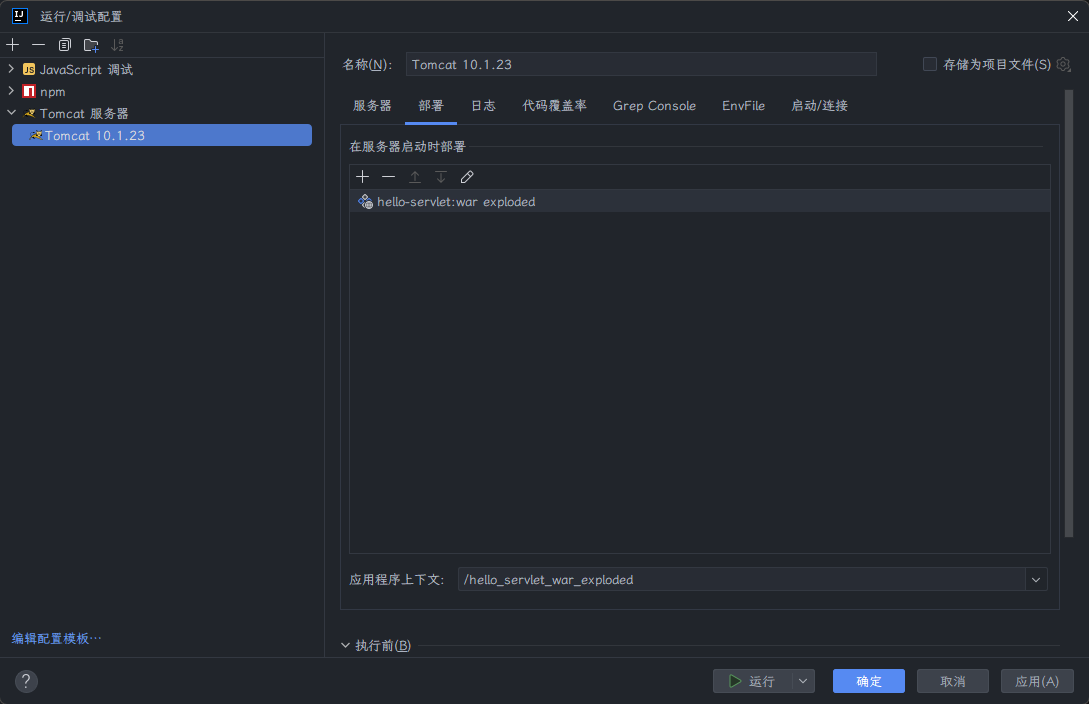
Task: Add deployment artifact with plus icon
Action: 363,177
